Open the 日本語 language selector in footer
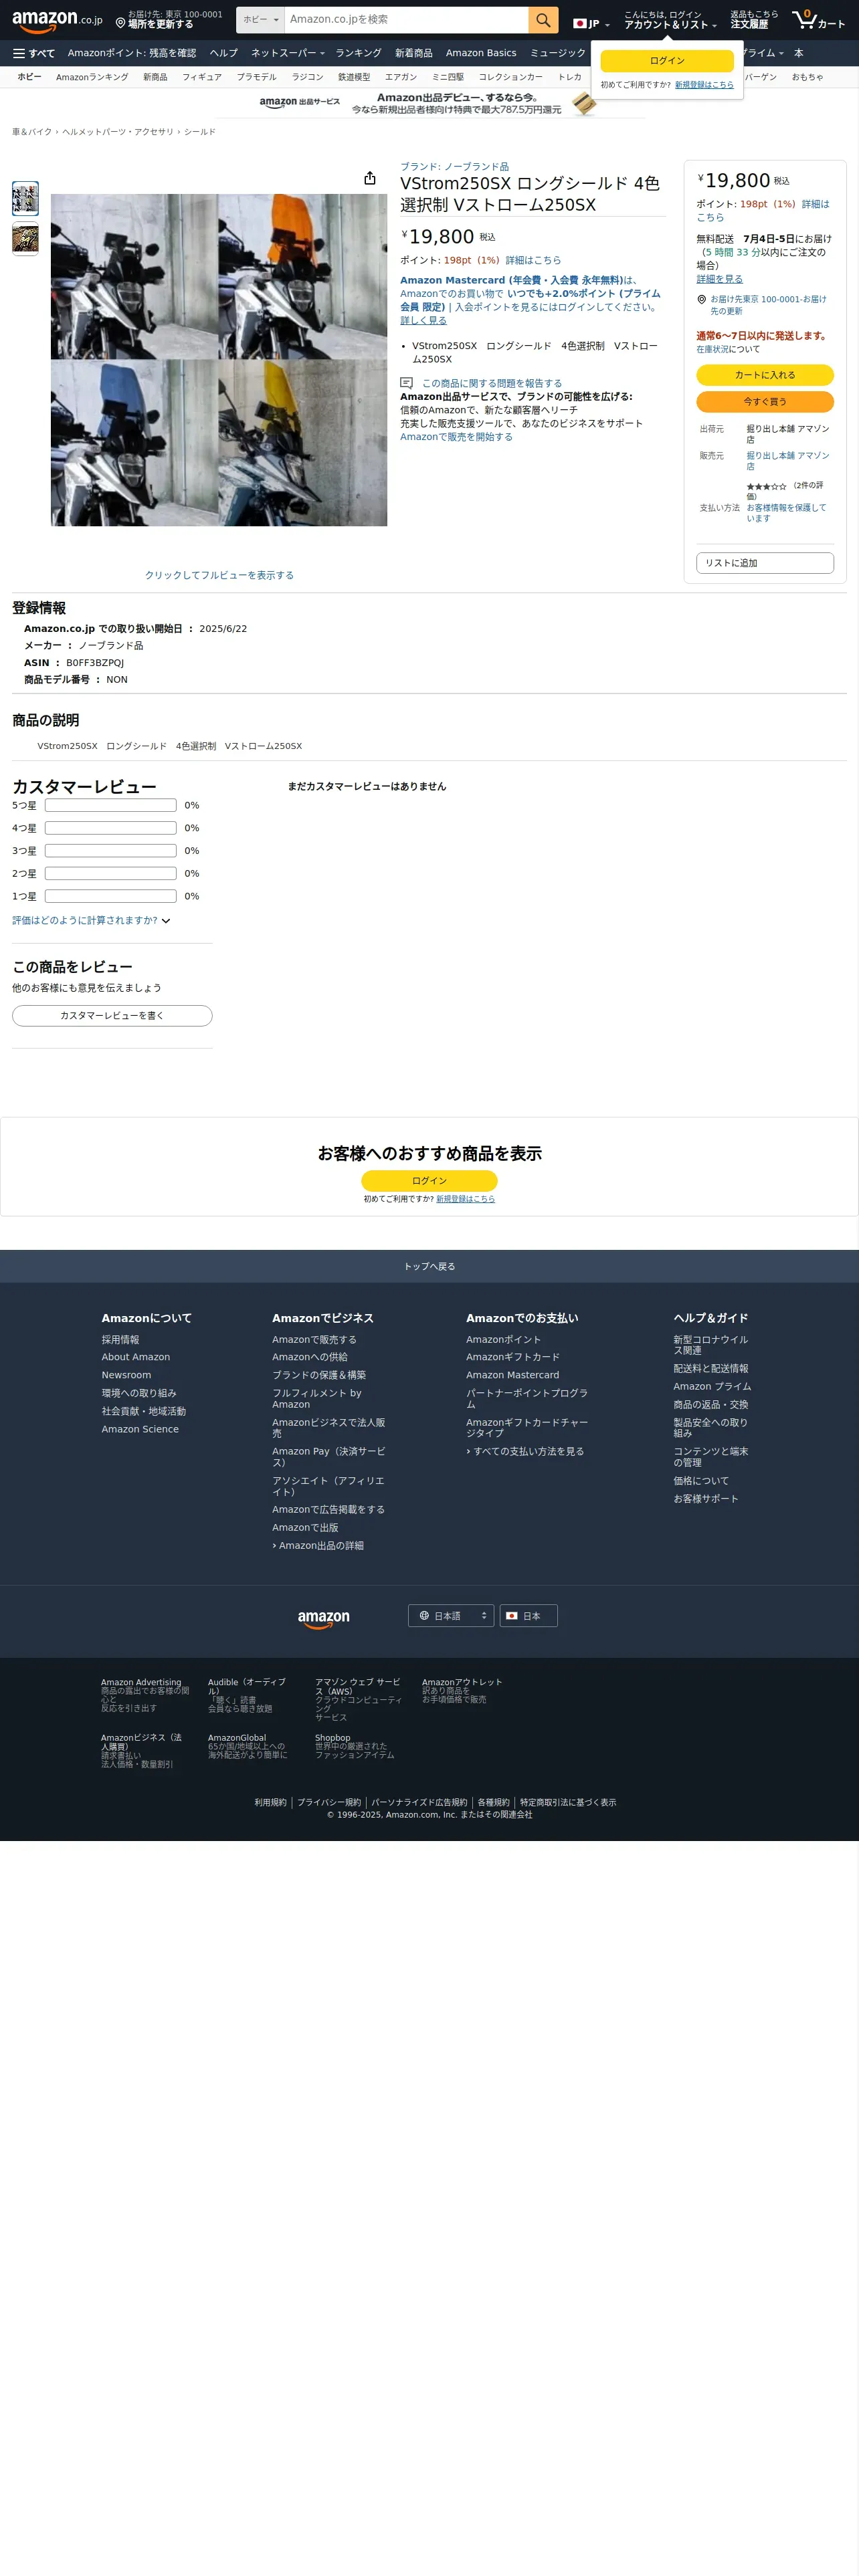This screenshot has width=859, height=2576. [x=451, y=1616]
